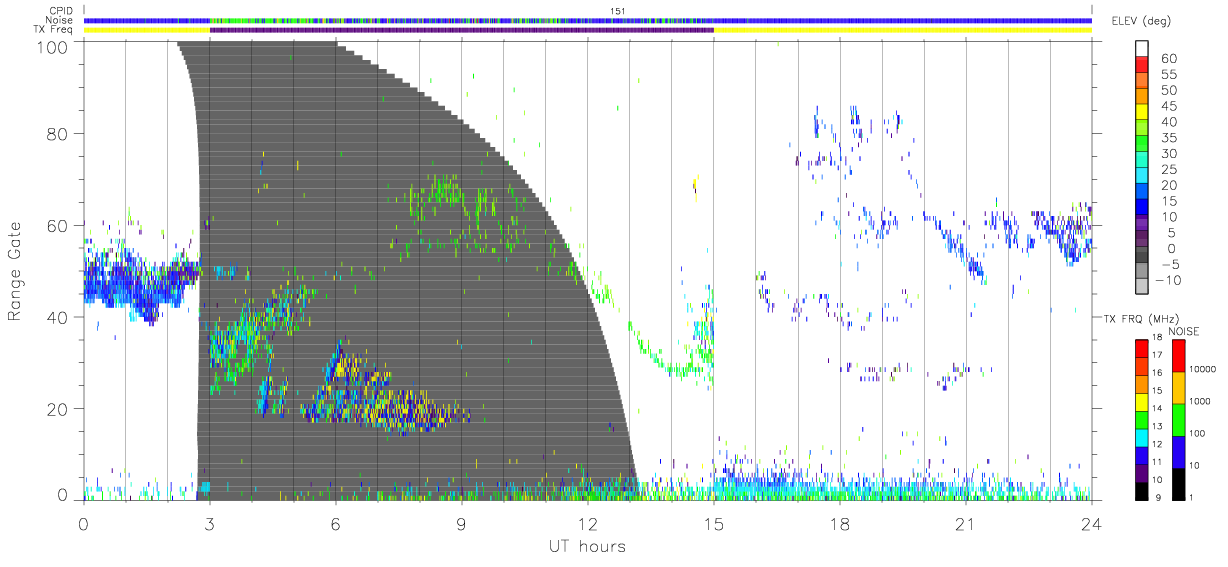Click the 10000 label on NOISE colorbar

(x=1204, y=370)
